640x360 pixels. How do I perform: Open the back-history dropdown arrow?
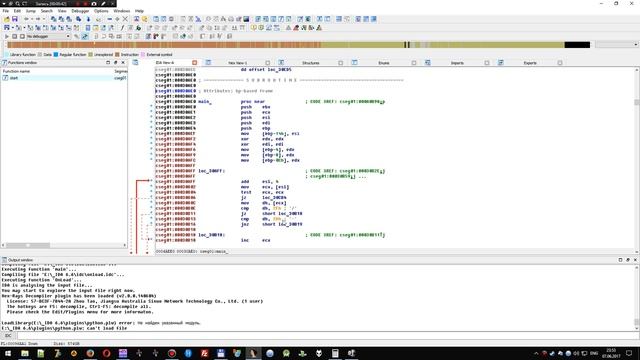32,19
